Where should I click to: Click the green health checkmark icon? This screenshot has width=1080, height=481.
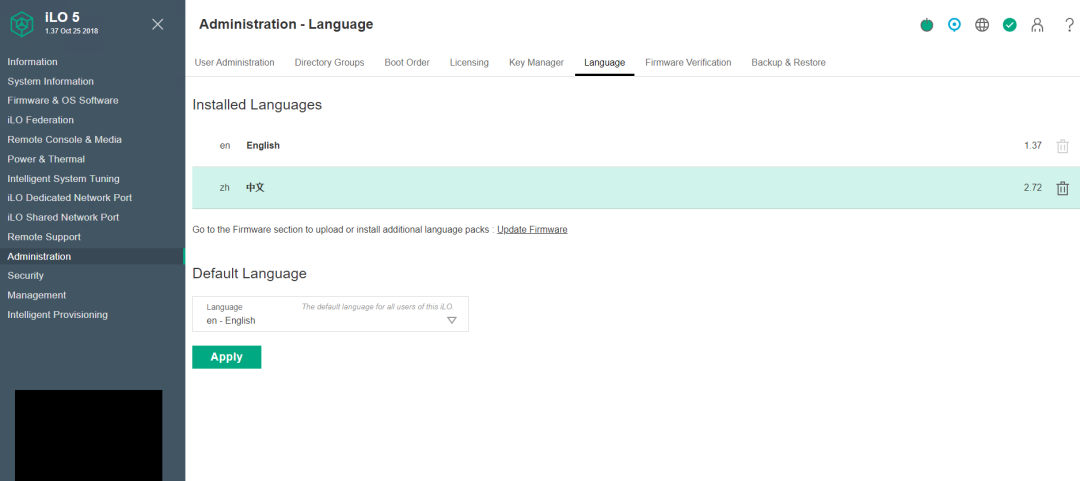point(1010,25)
